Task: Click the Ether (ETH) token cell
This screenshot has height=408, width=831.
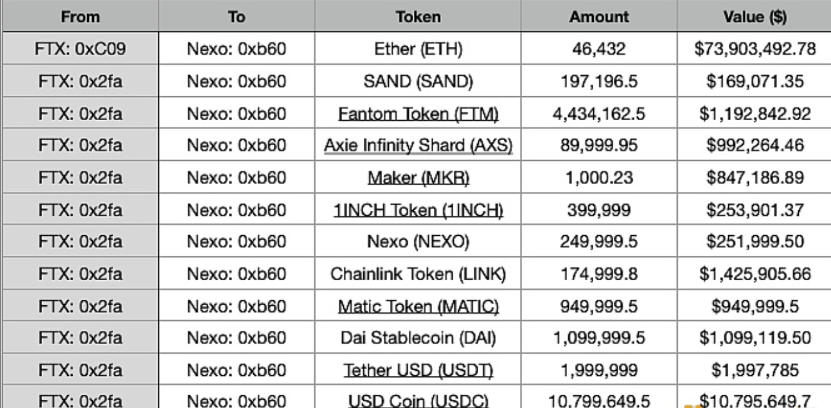Action: coord(418,48)
